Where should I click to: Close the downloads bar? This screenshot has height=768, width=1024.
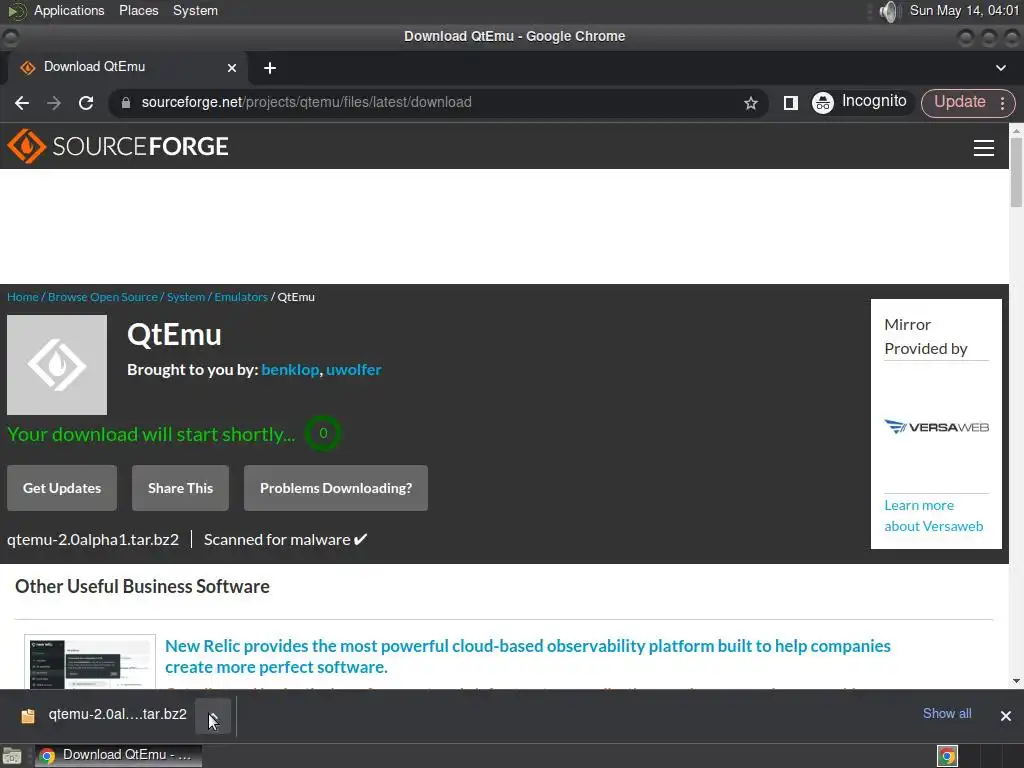click(1005, 715)
